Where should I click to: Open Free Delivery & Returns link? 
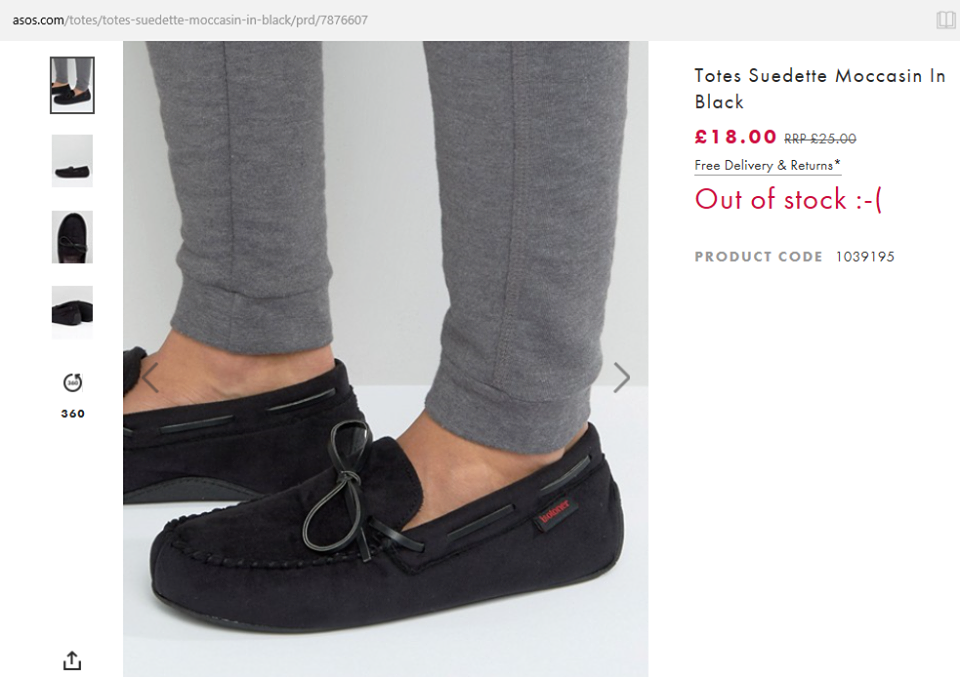point(767,165)
